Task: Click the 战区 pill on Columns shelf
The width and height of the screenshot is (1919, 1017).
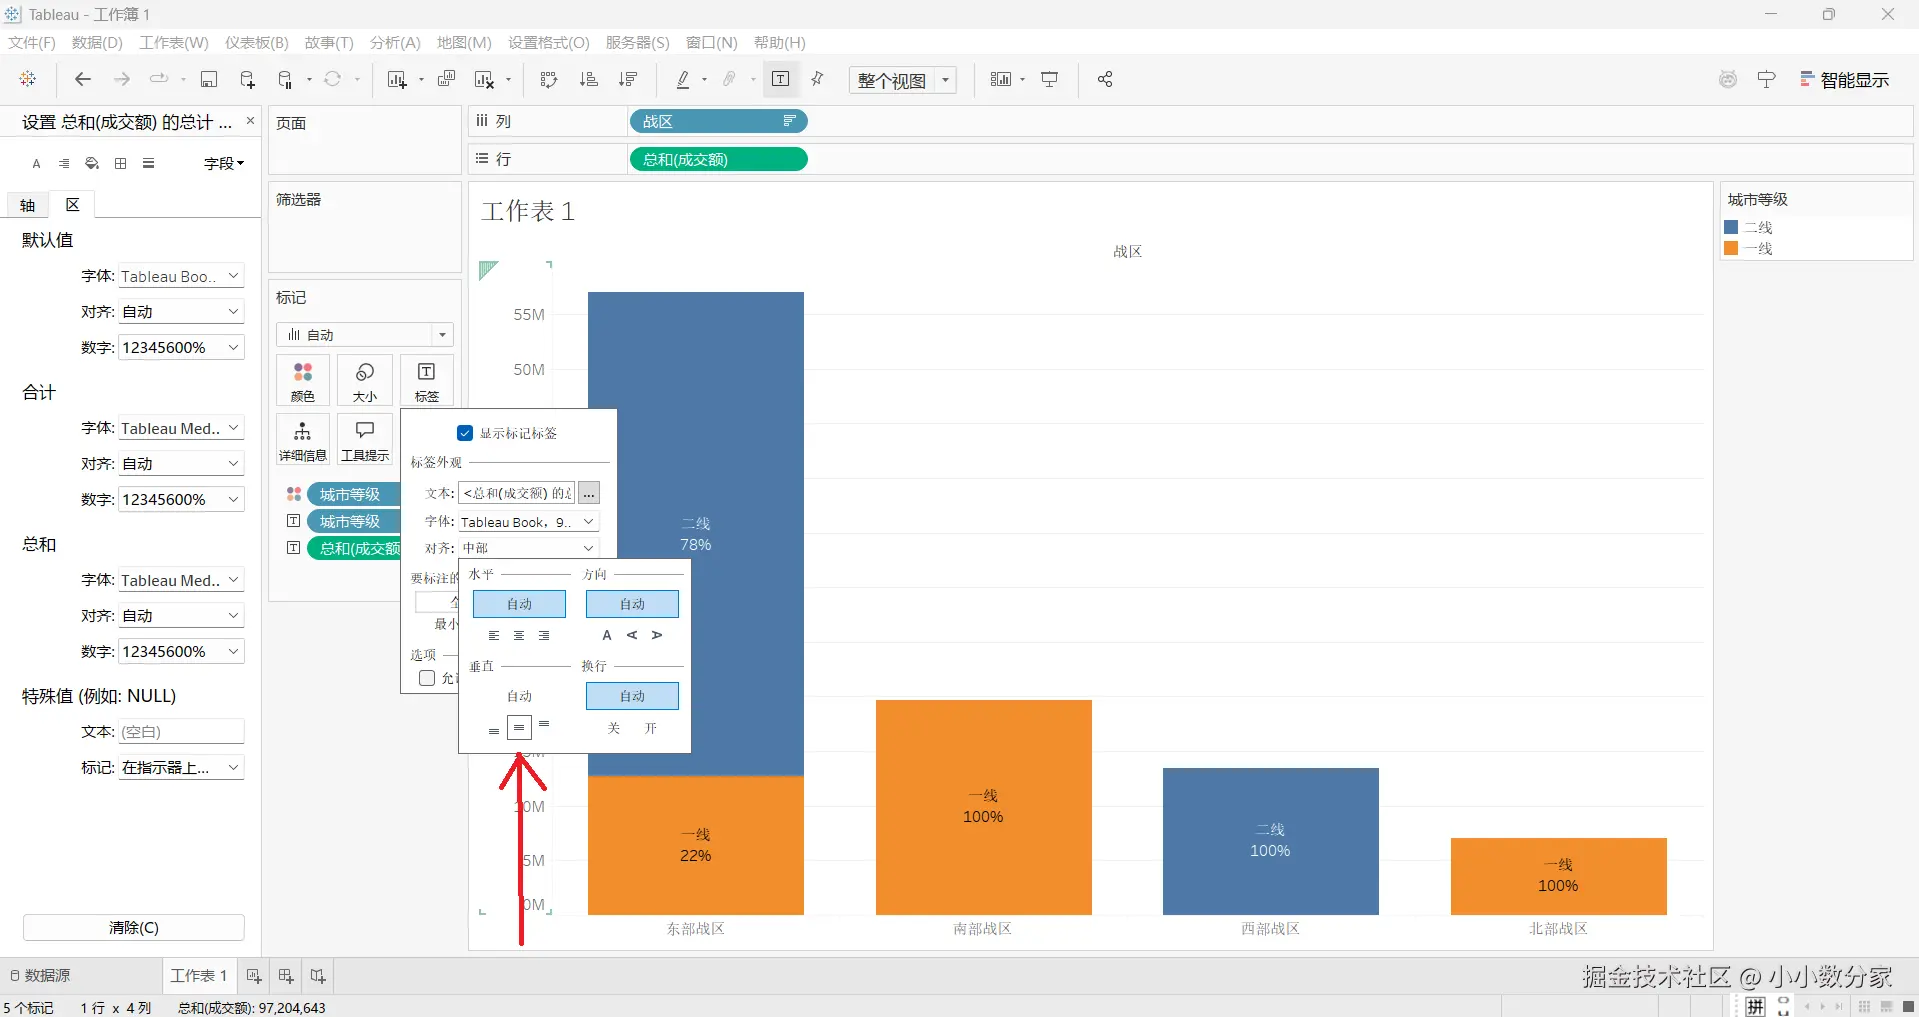Action: 718,121
